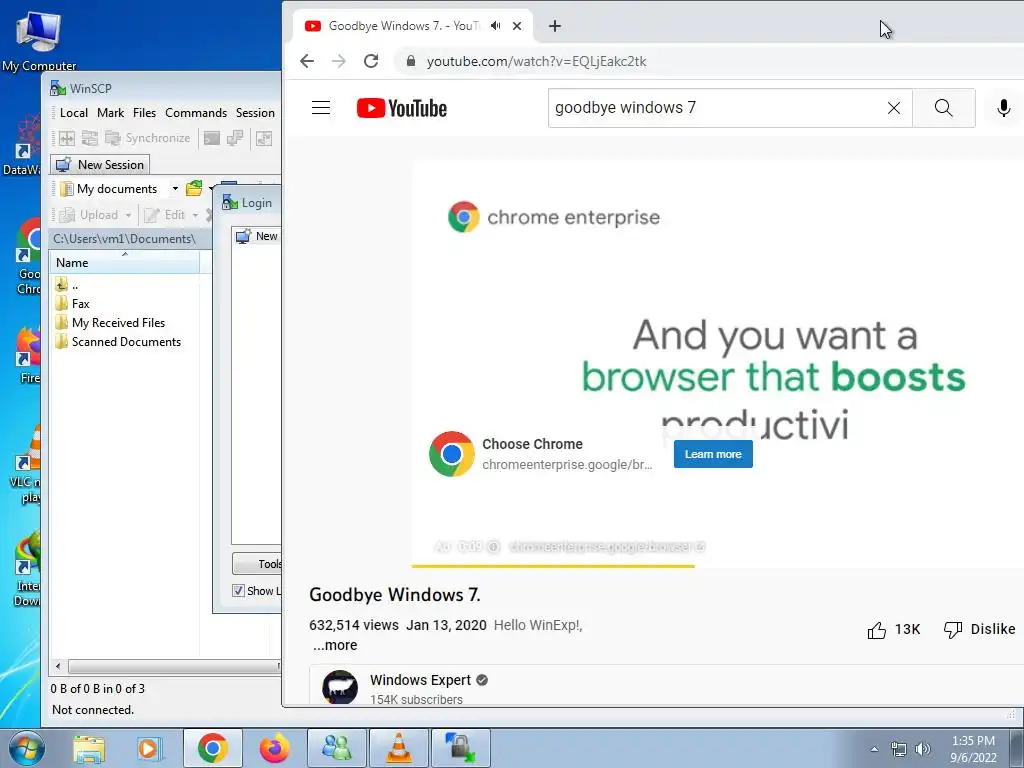
Task: Click the network tray icon
Action: [899, 749]
